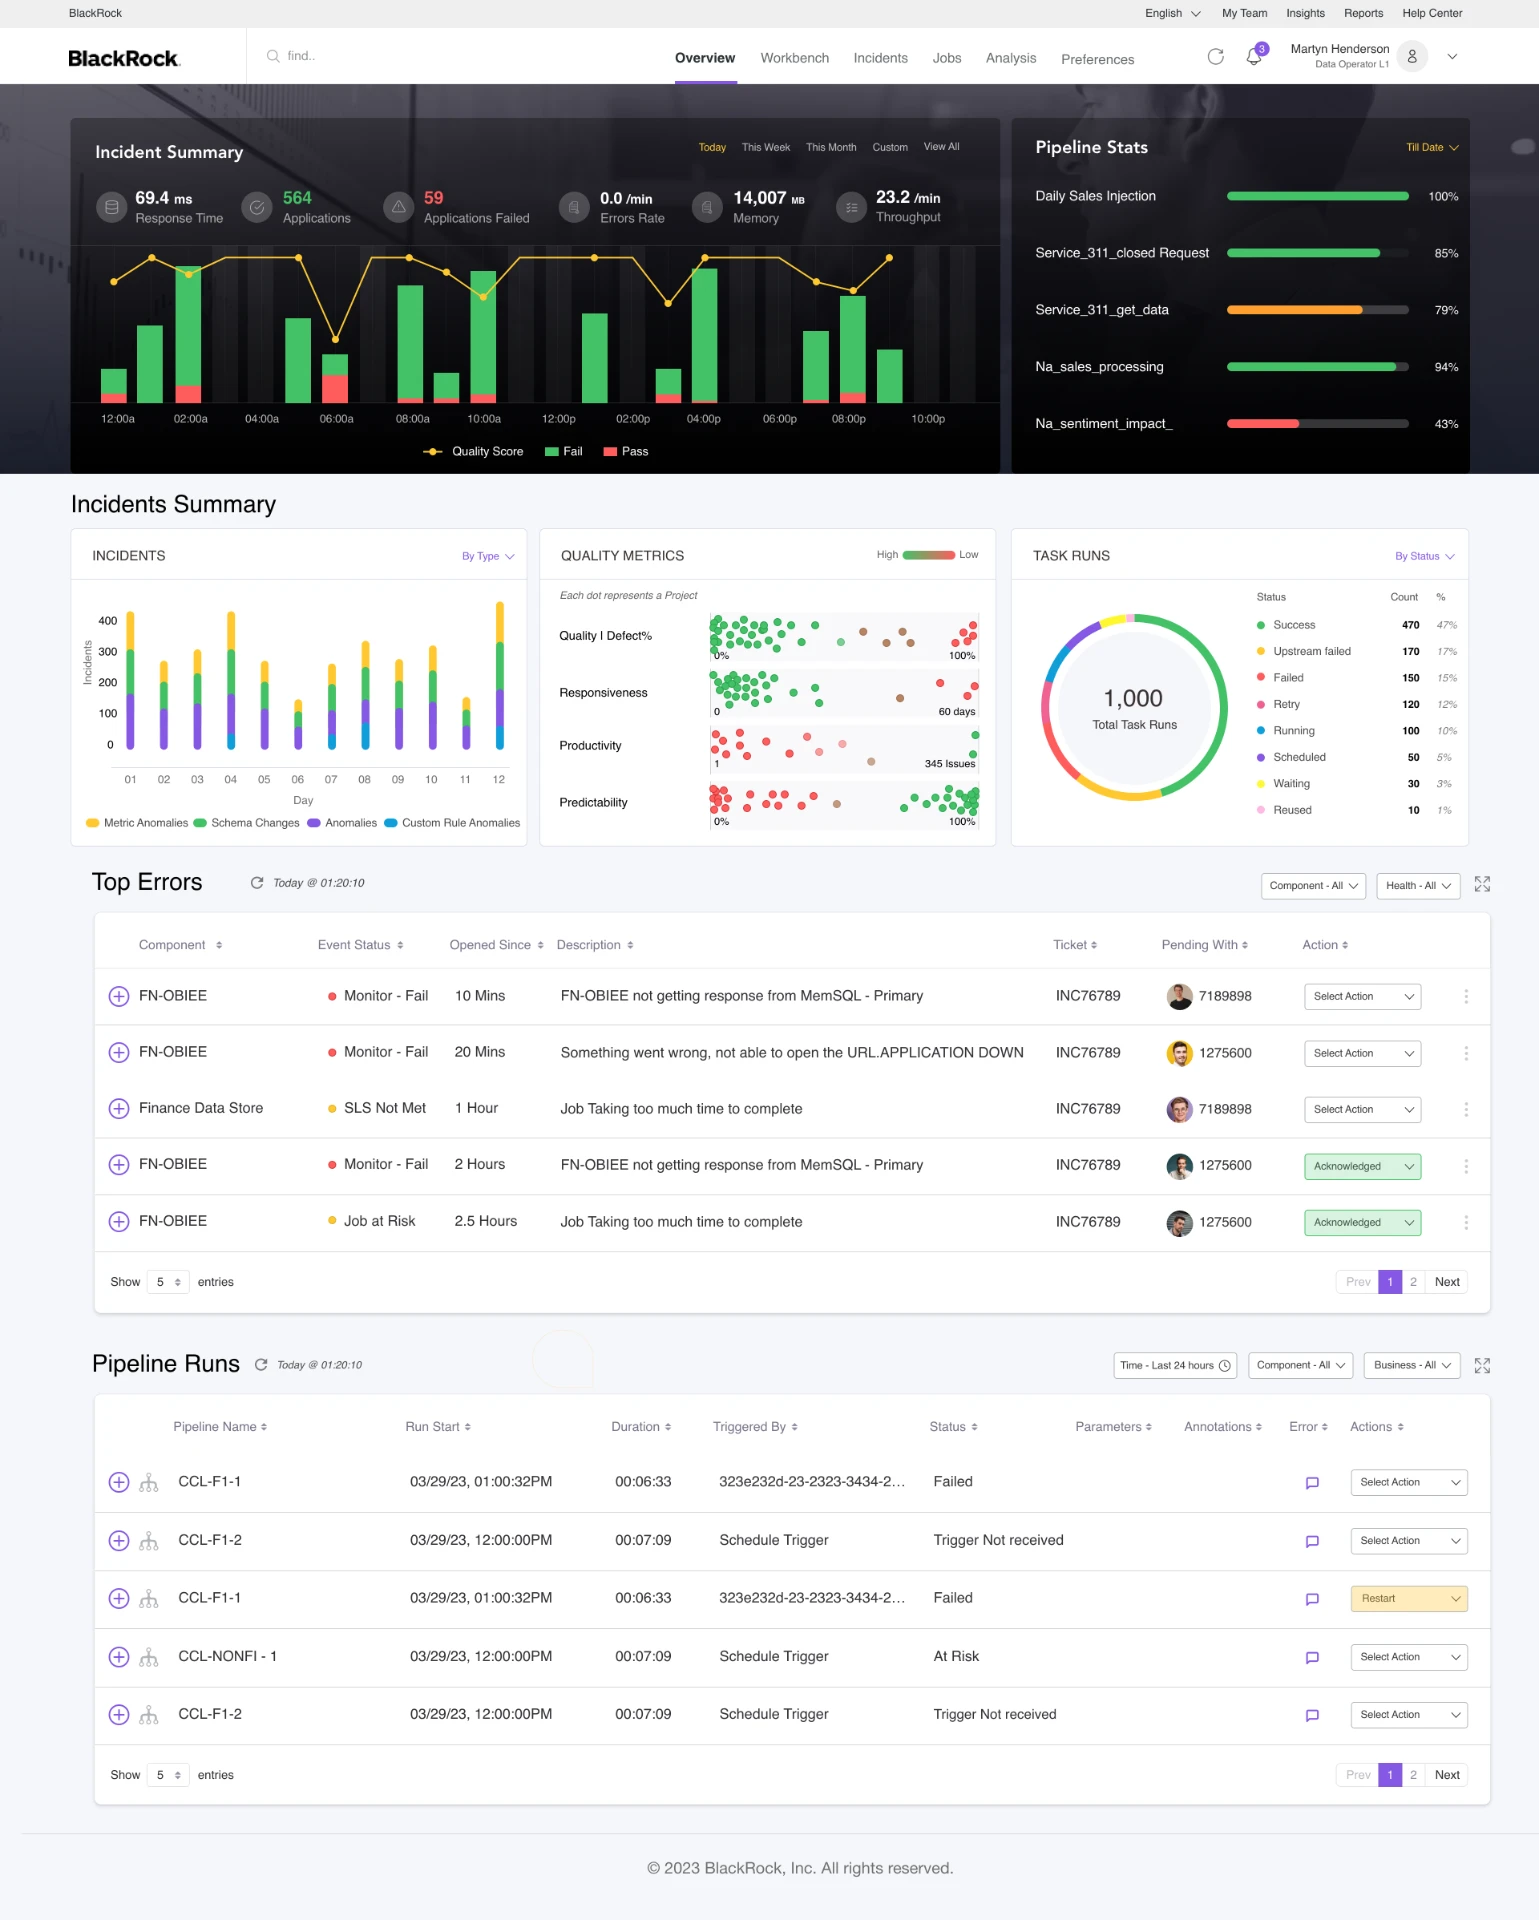Switch to the Jobs tab

point(946,59)
